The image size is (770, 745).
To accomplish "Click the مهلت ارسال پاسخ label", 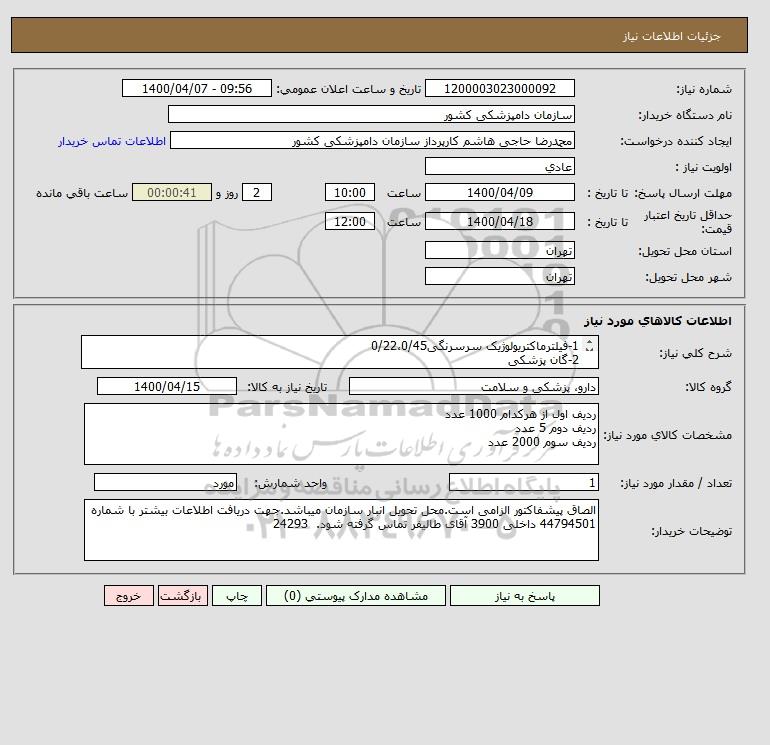I will pos(683,193).
